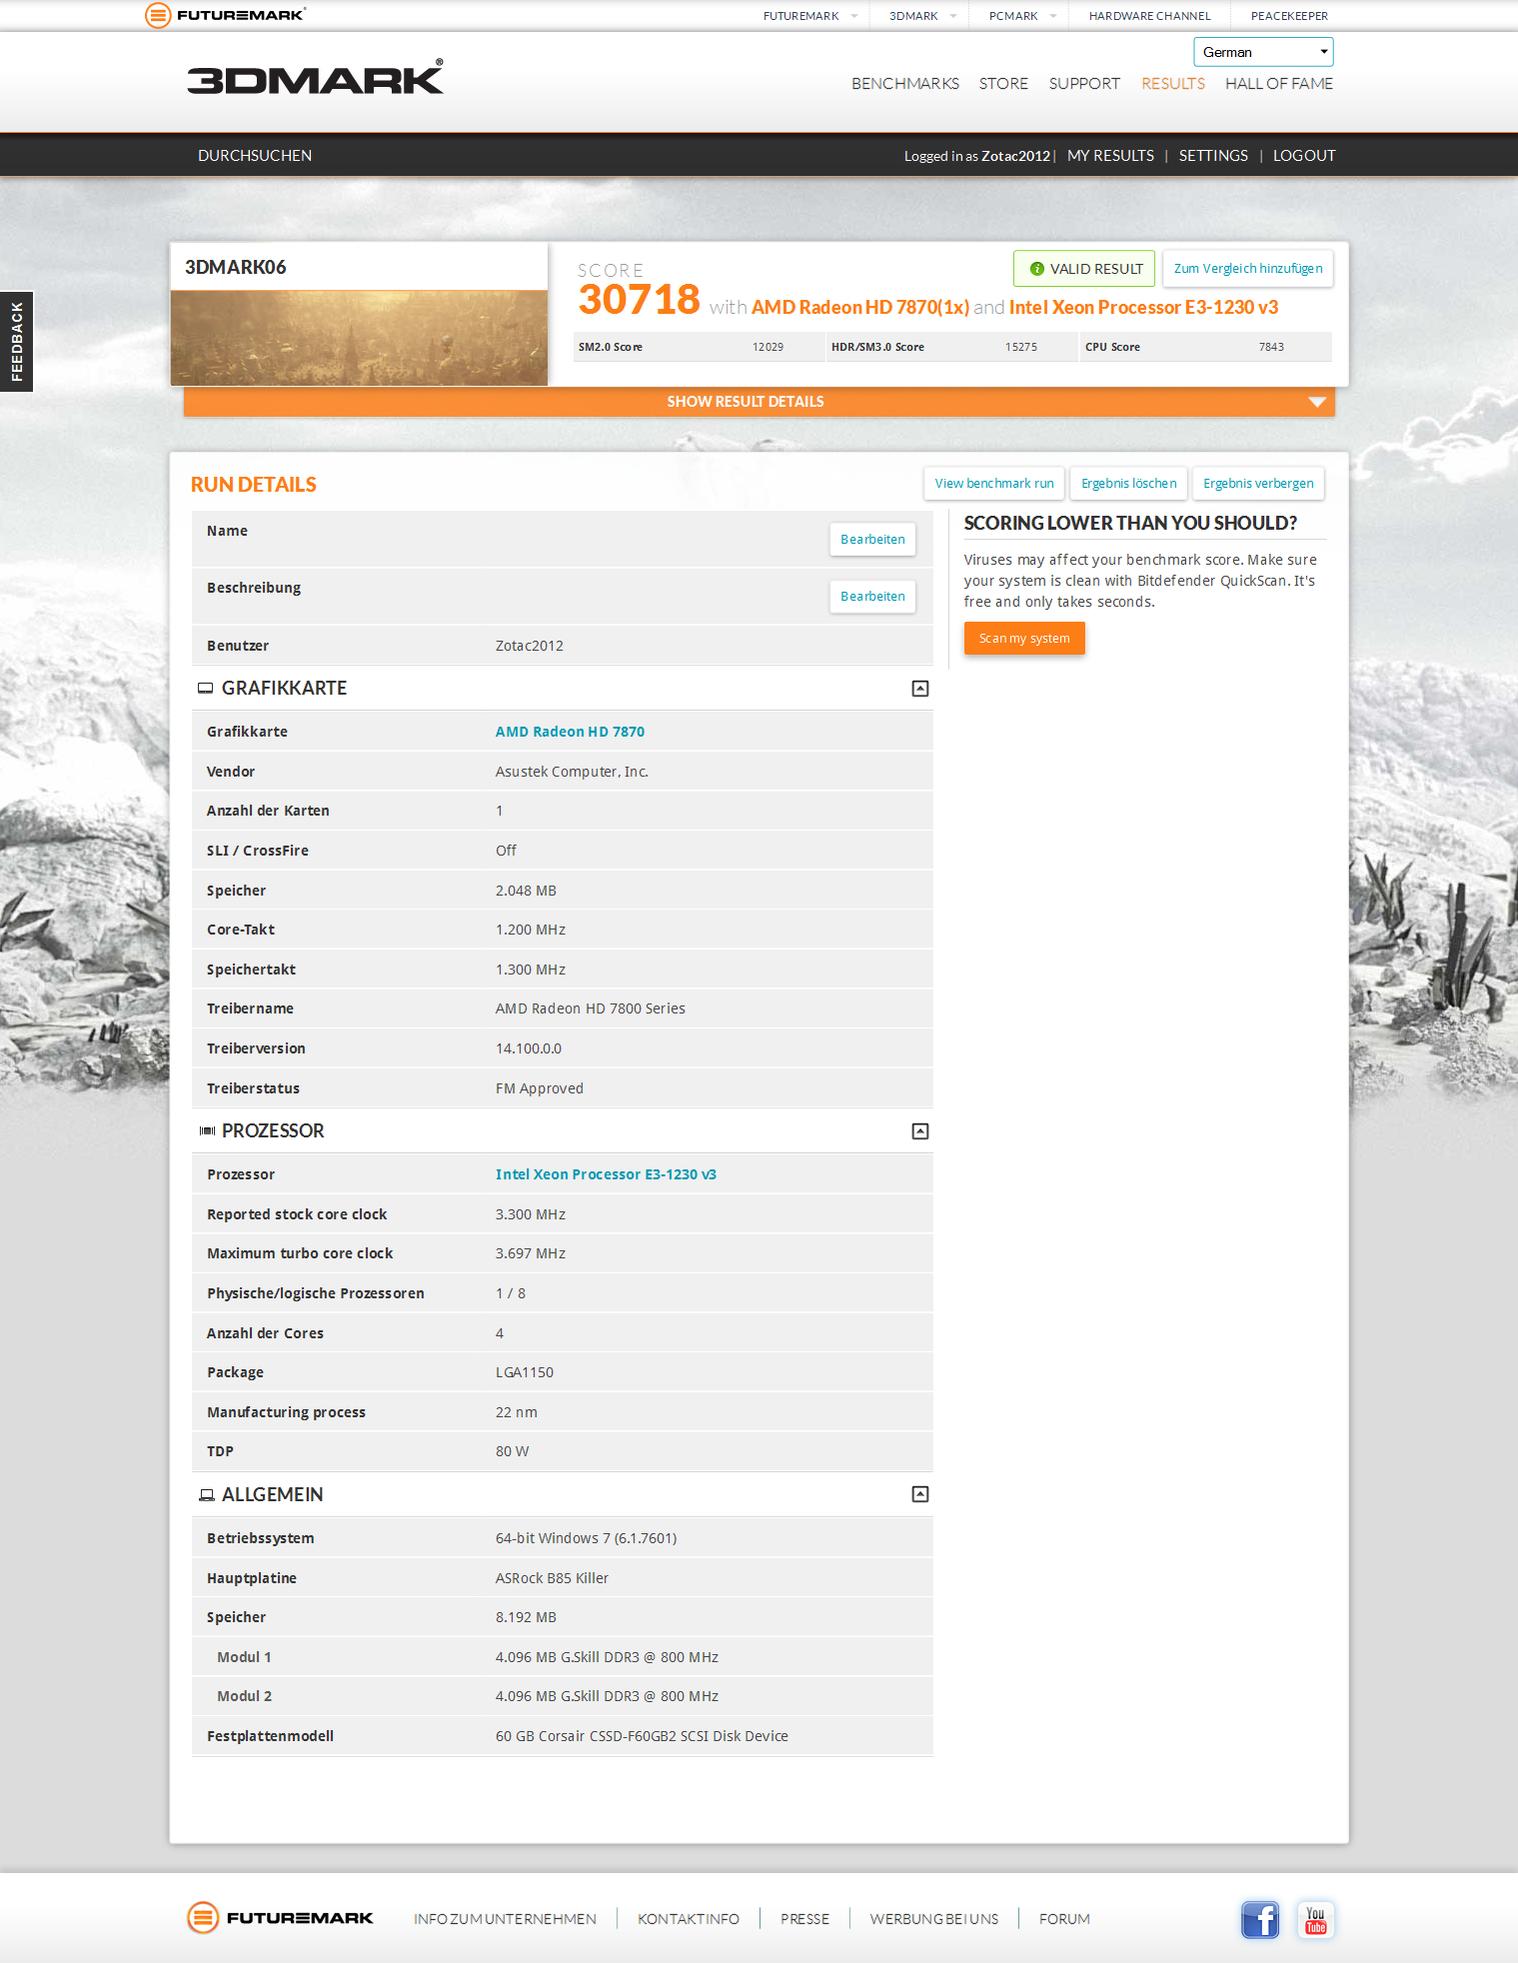Click SM2.0 Score value 12029
The image size is (1518, 1963).
(768, 347)
